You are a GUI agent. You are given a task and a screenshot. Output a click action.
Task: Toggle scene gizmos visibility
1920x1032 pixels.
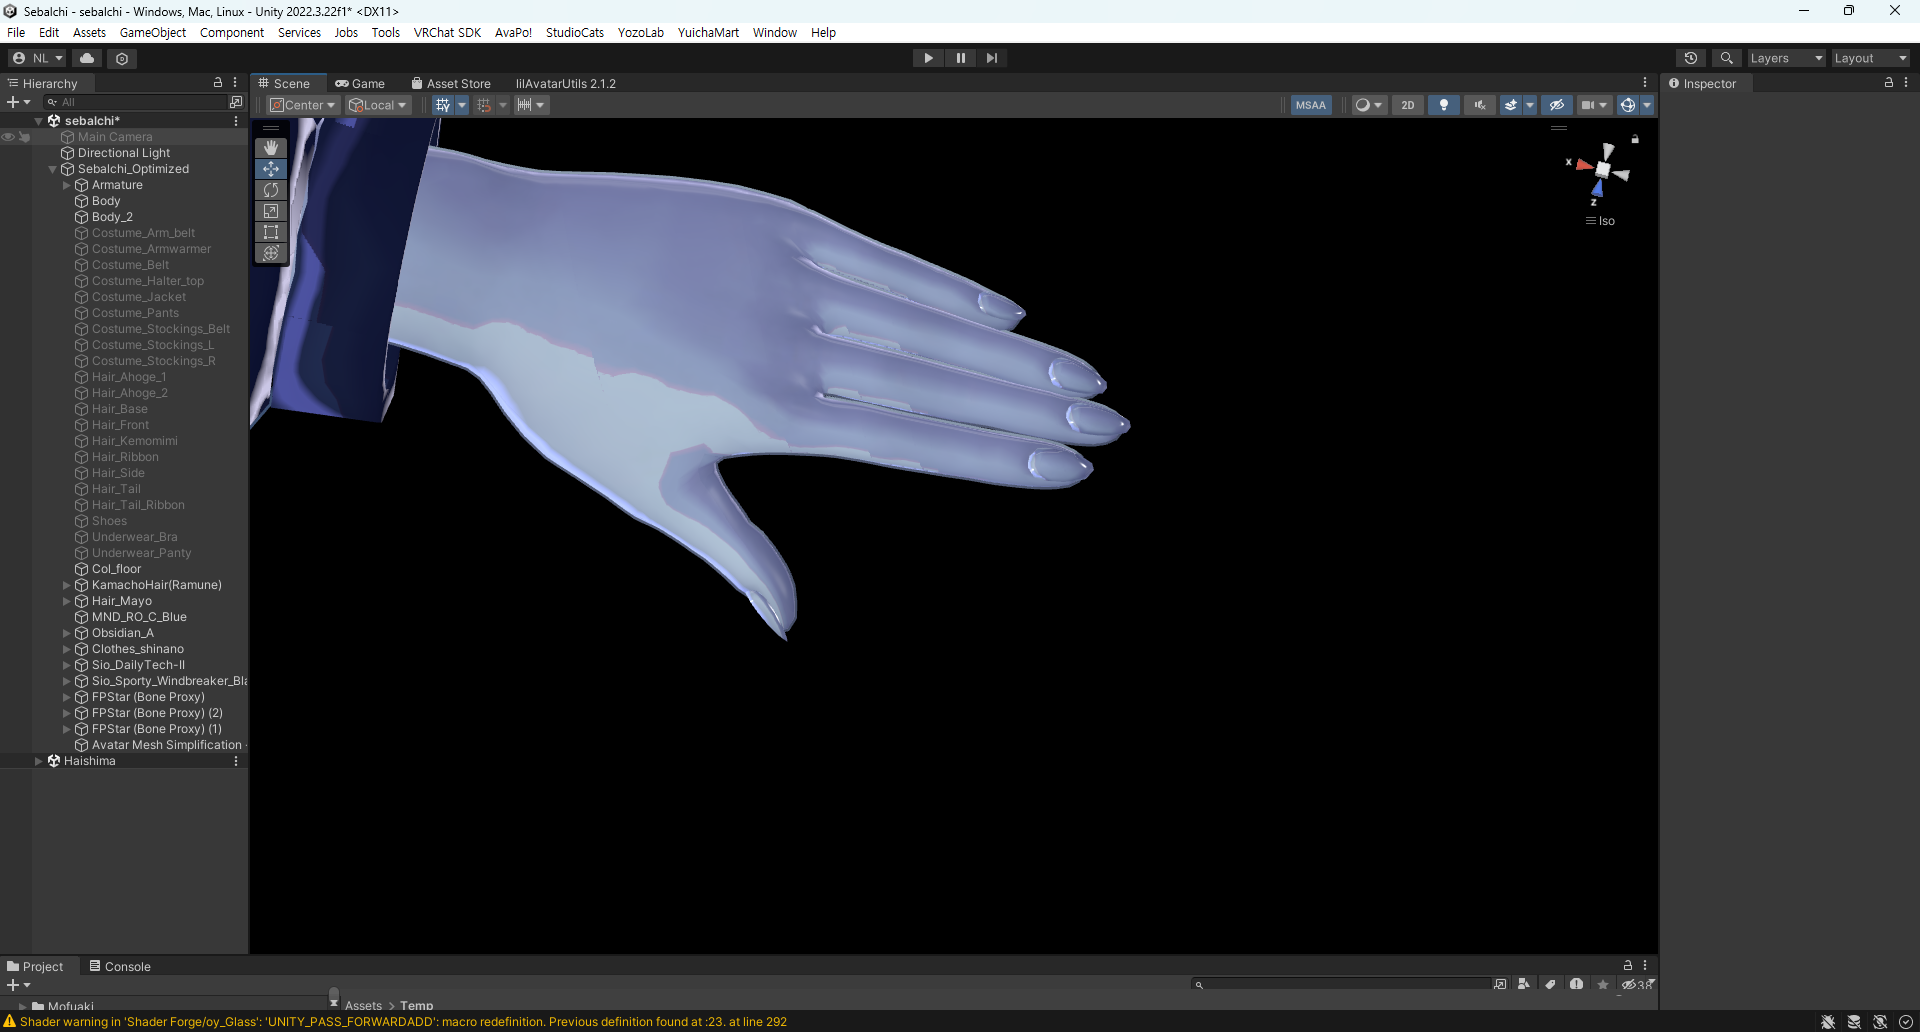tap(1628, 105)
